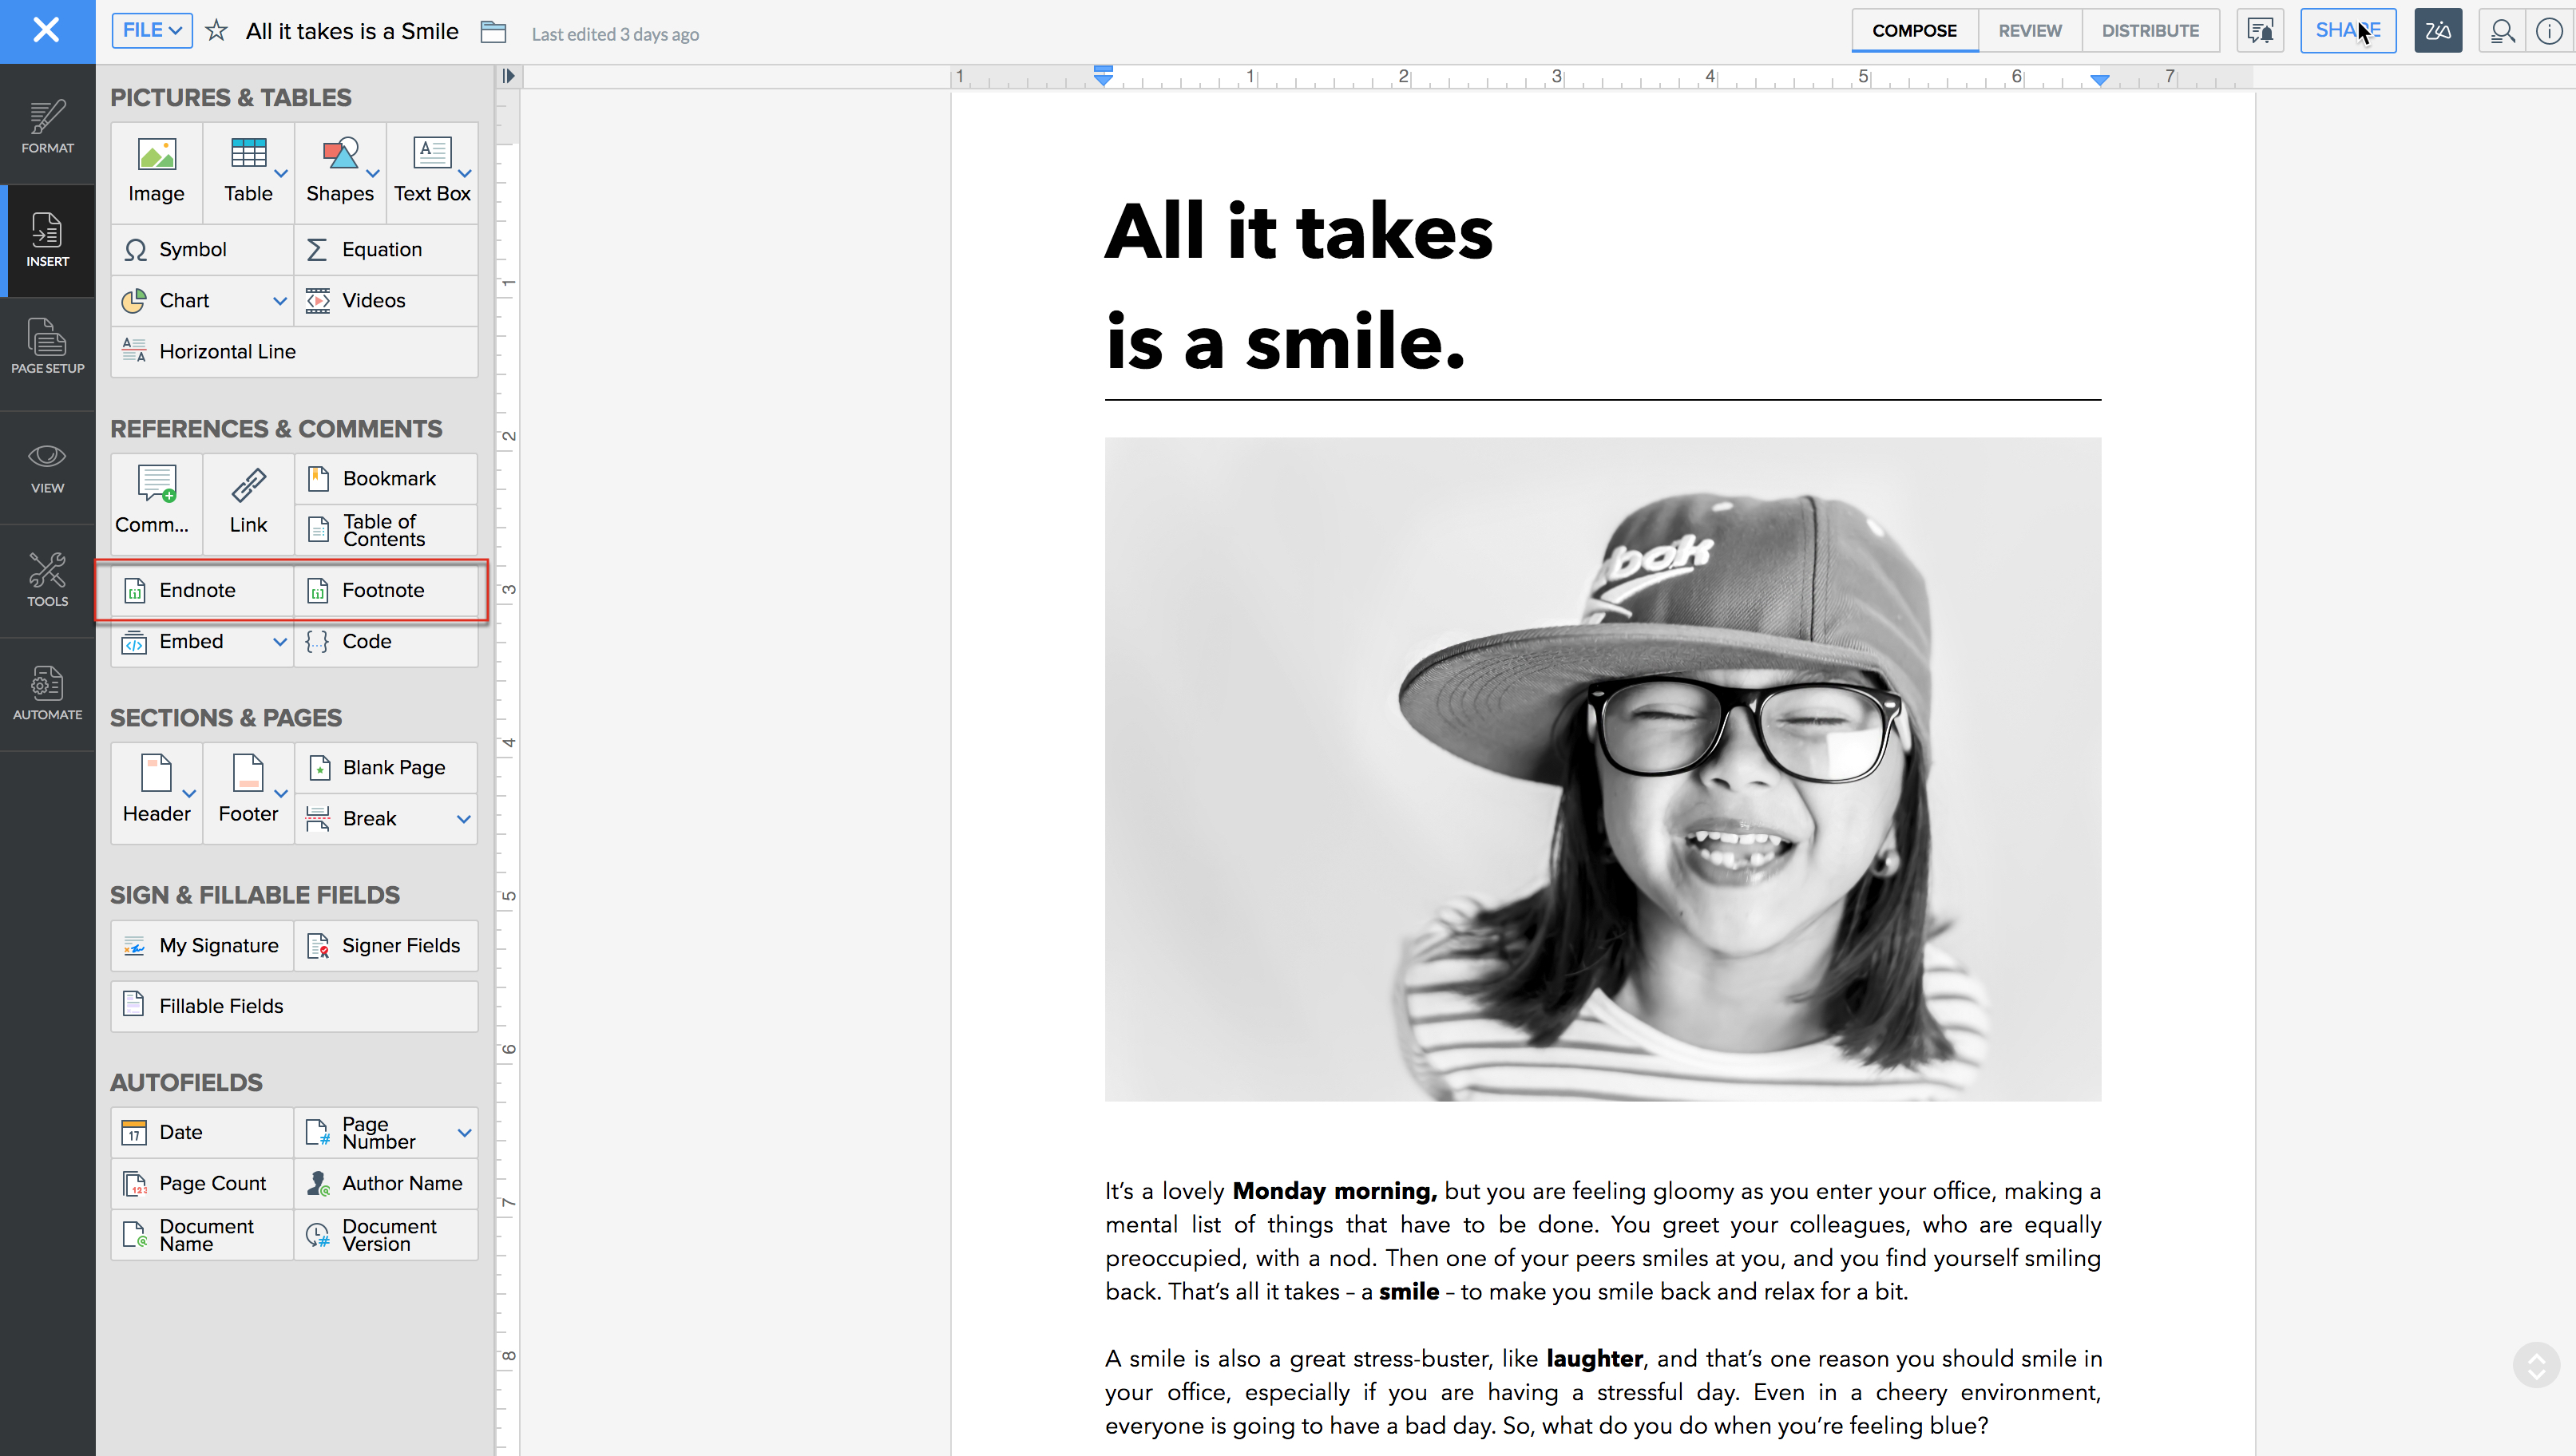Click the Equation insert icon
The width and height of the screenshot is (2576, 1456).
317,249
